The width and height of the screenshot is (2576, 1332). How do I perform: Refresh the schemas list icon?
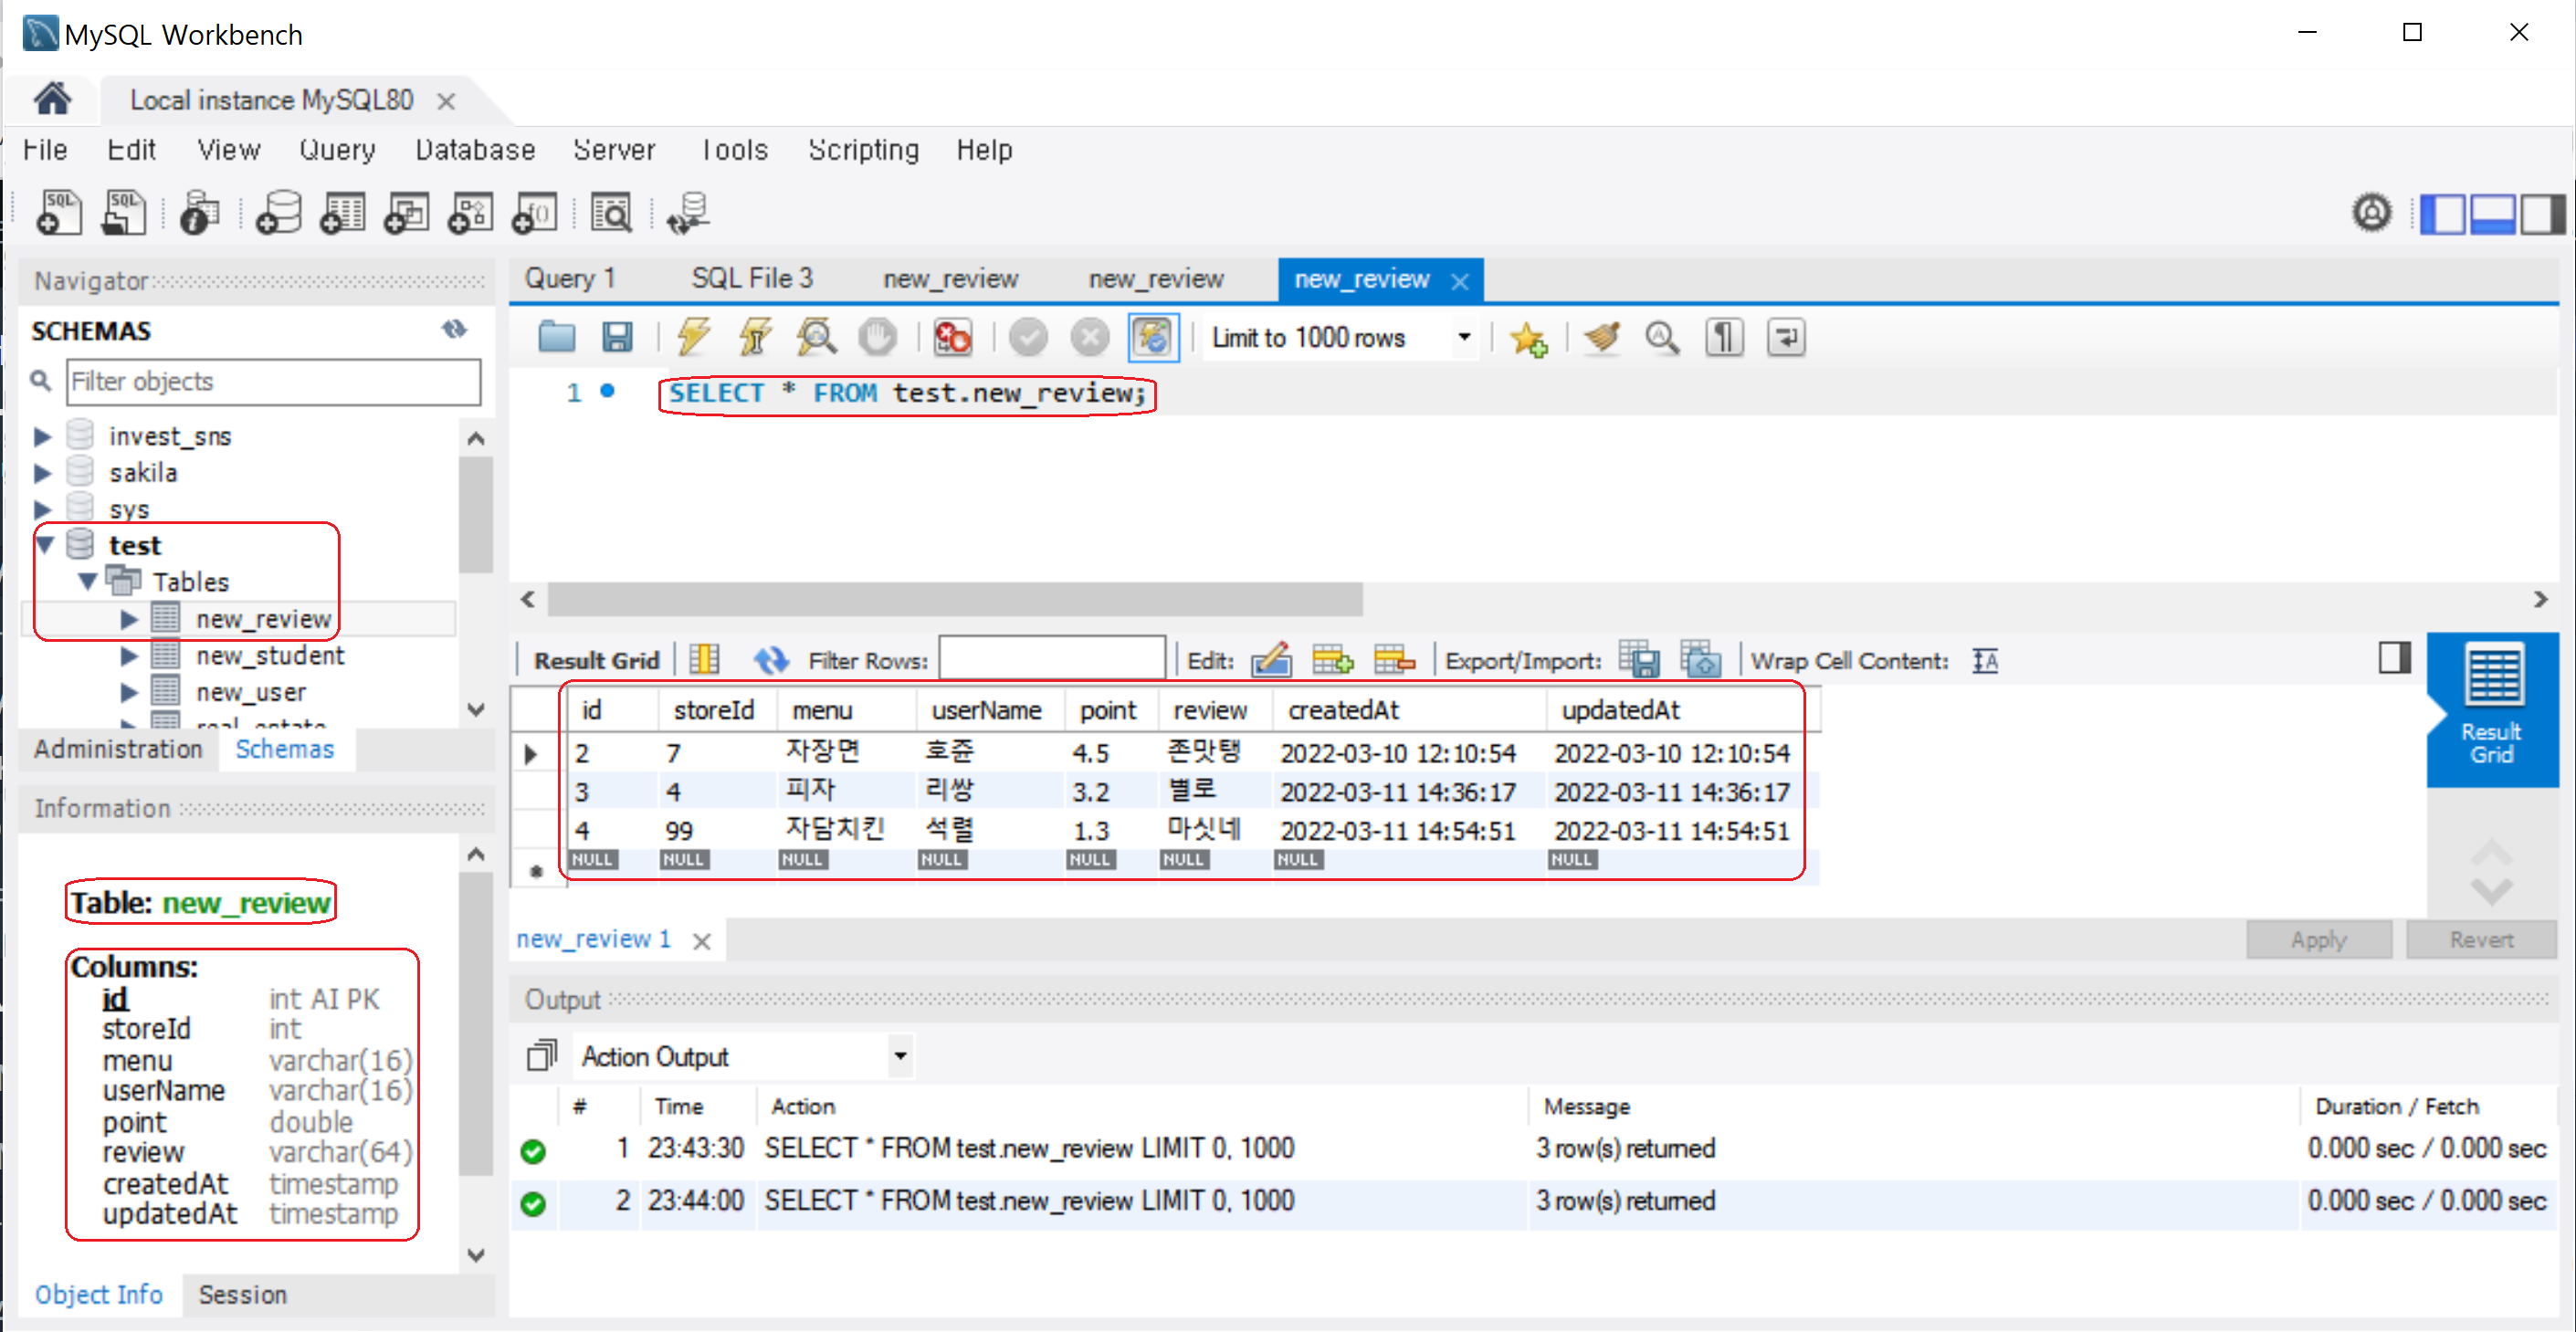pos(454,329)
